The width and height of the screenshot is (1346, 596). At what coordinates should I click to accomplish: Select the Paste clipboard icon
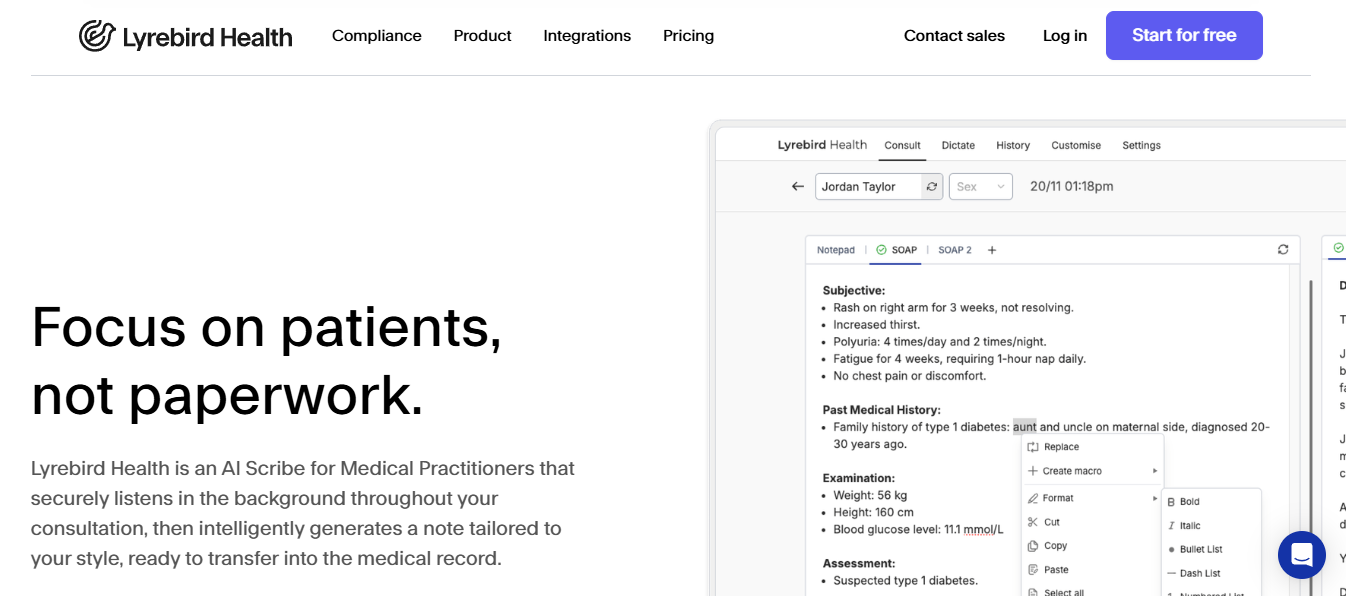click(1033, 570)
